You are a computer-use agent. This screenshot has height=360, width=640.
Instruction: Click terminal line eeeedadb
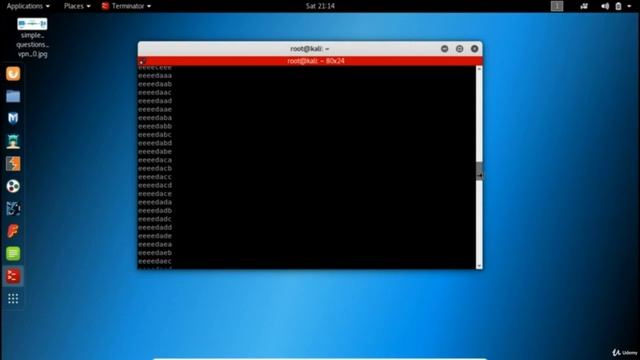[155, 211]
